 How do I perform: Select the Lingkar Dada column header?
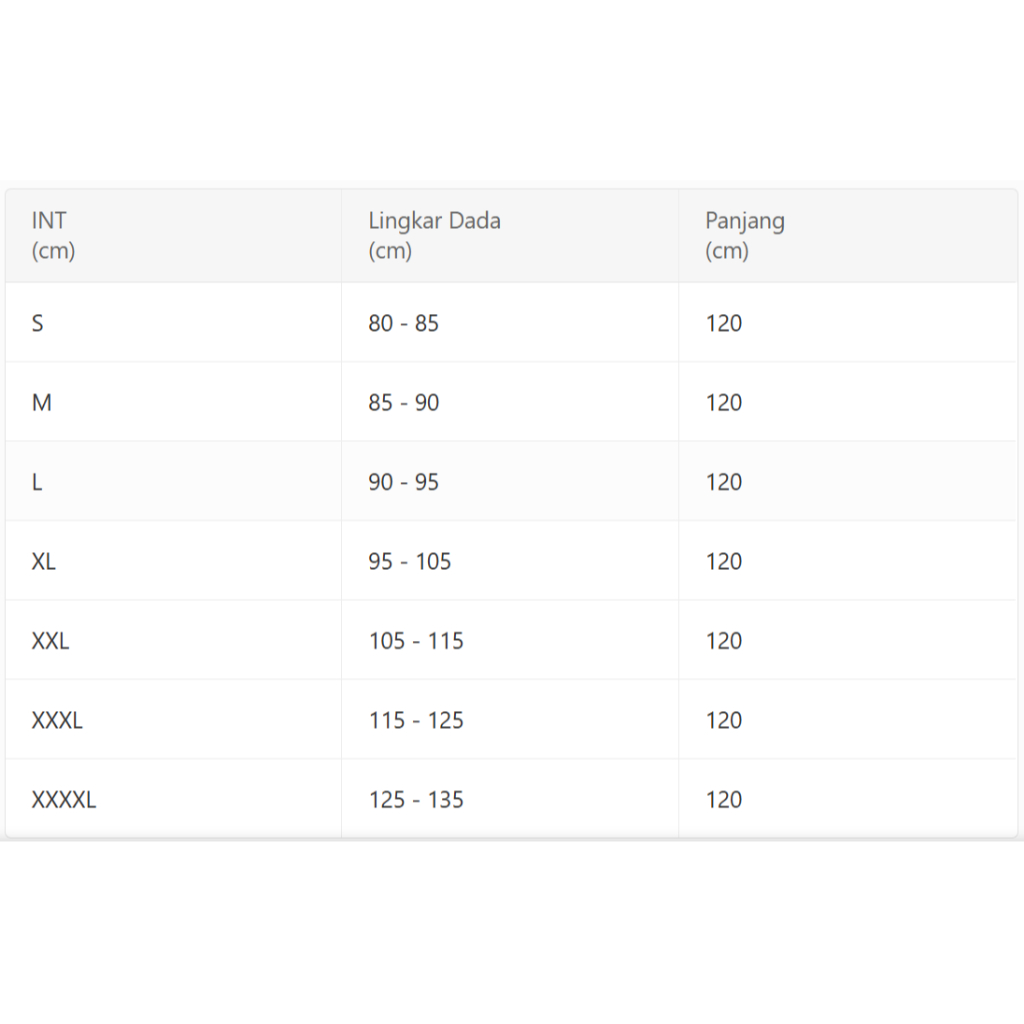[434, 235]
